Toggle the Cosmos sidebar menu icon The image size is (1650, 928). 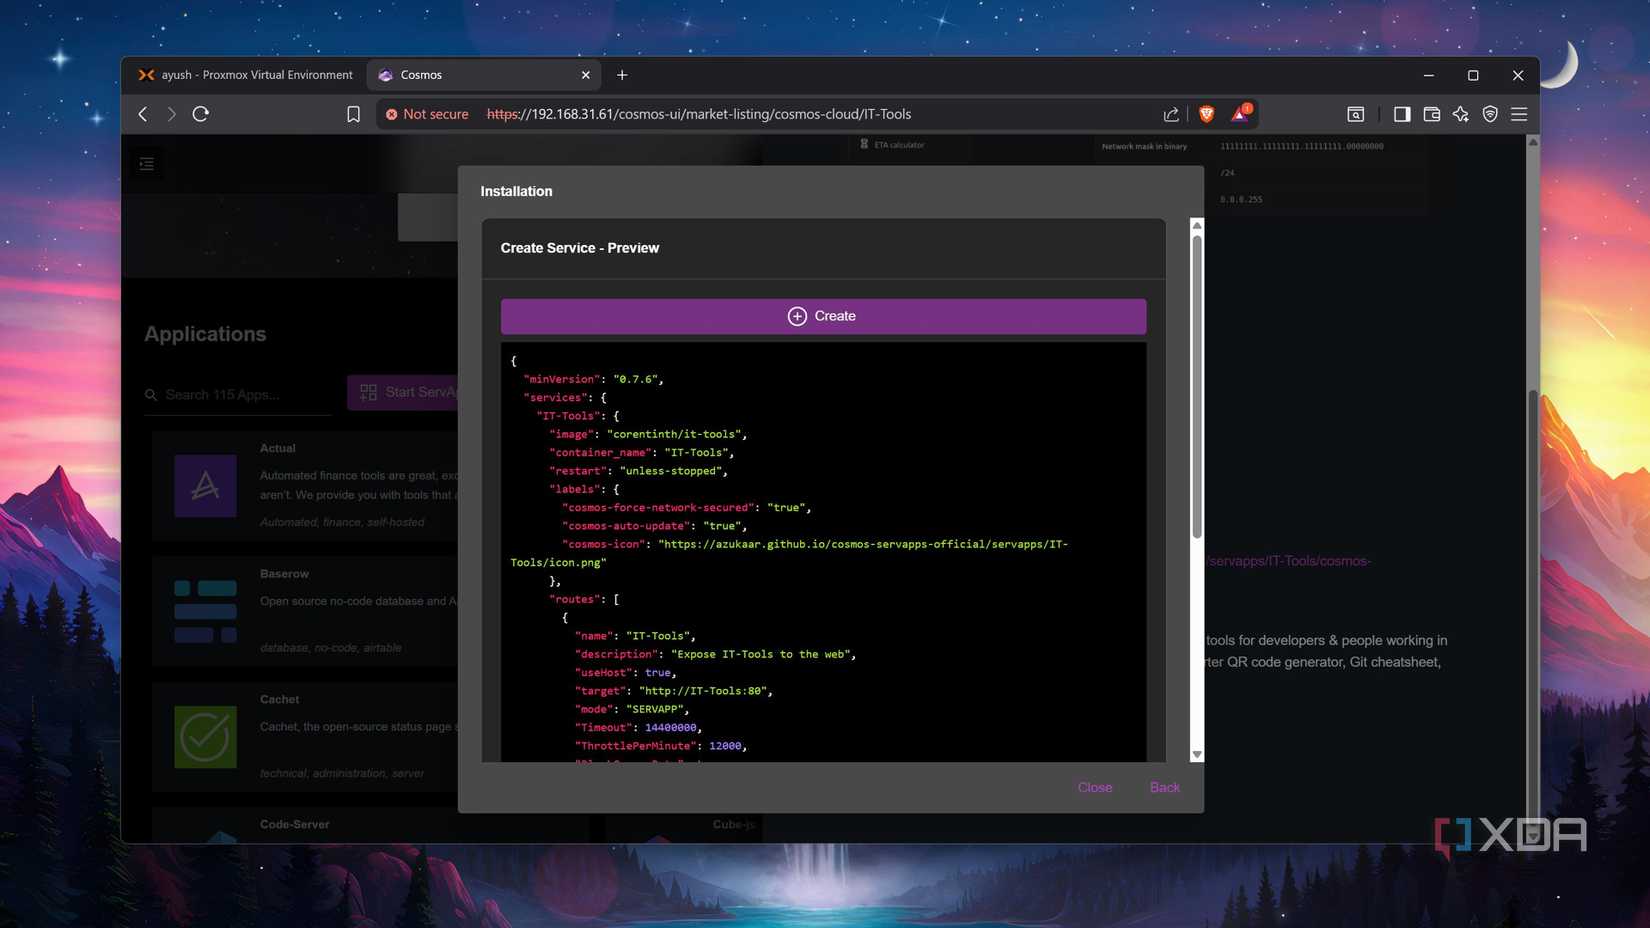147,164
